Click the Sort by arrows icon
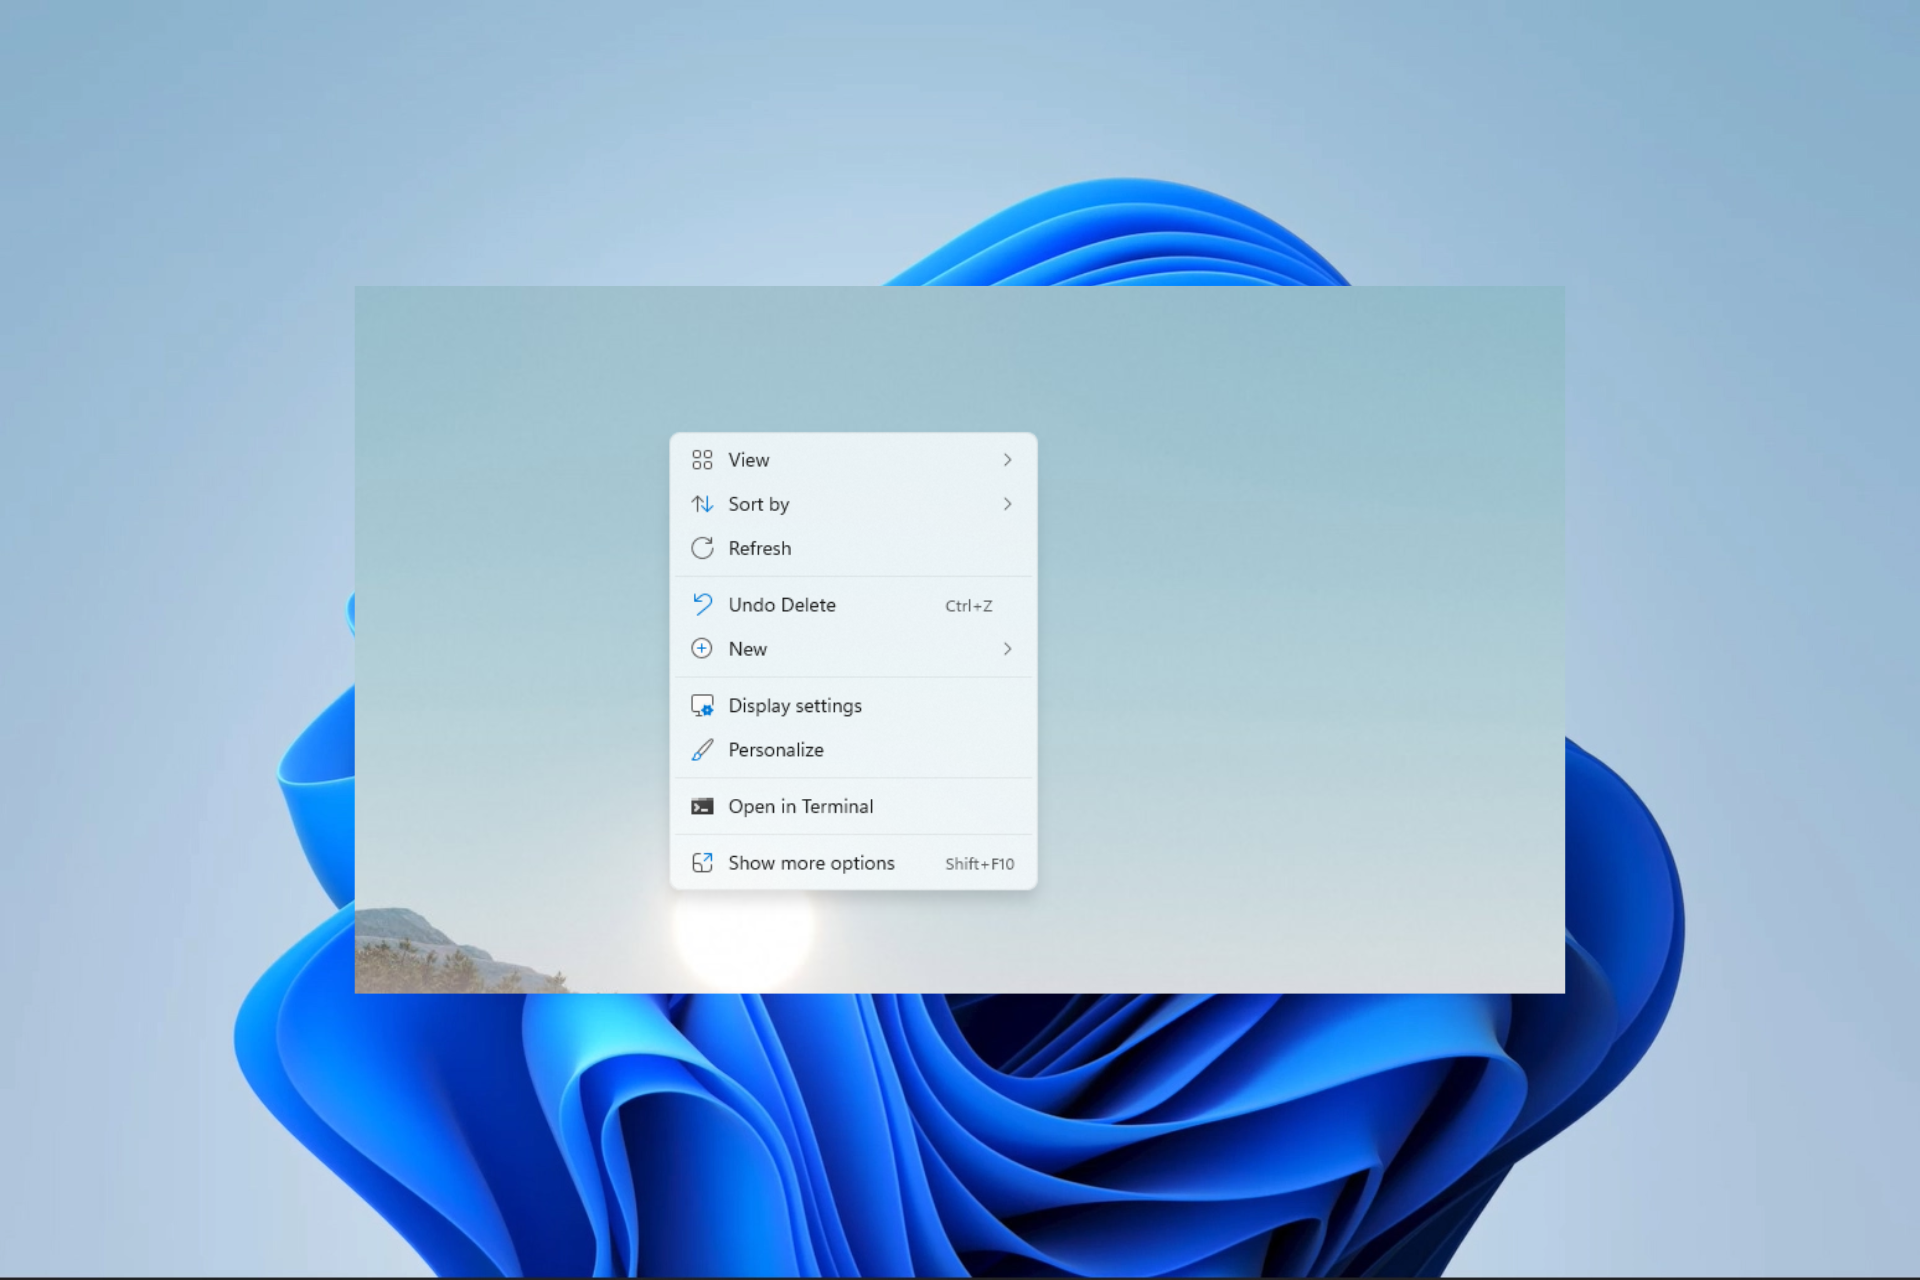This screenshot has width=1920, height=1280. (x=702, y=504)
